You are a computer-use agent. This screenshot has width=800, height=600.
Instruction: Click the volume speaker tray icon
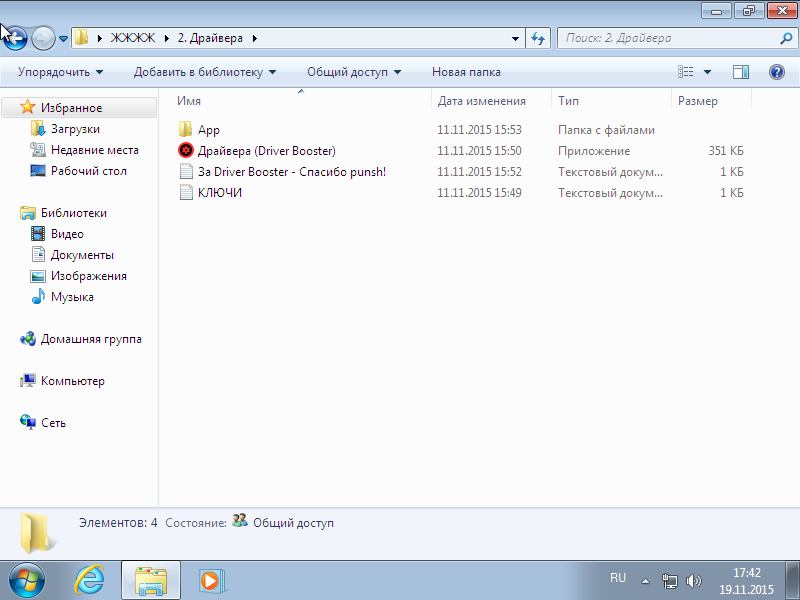click(x=694, y=581)
